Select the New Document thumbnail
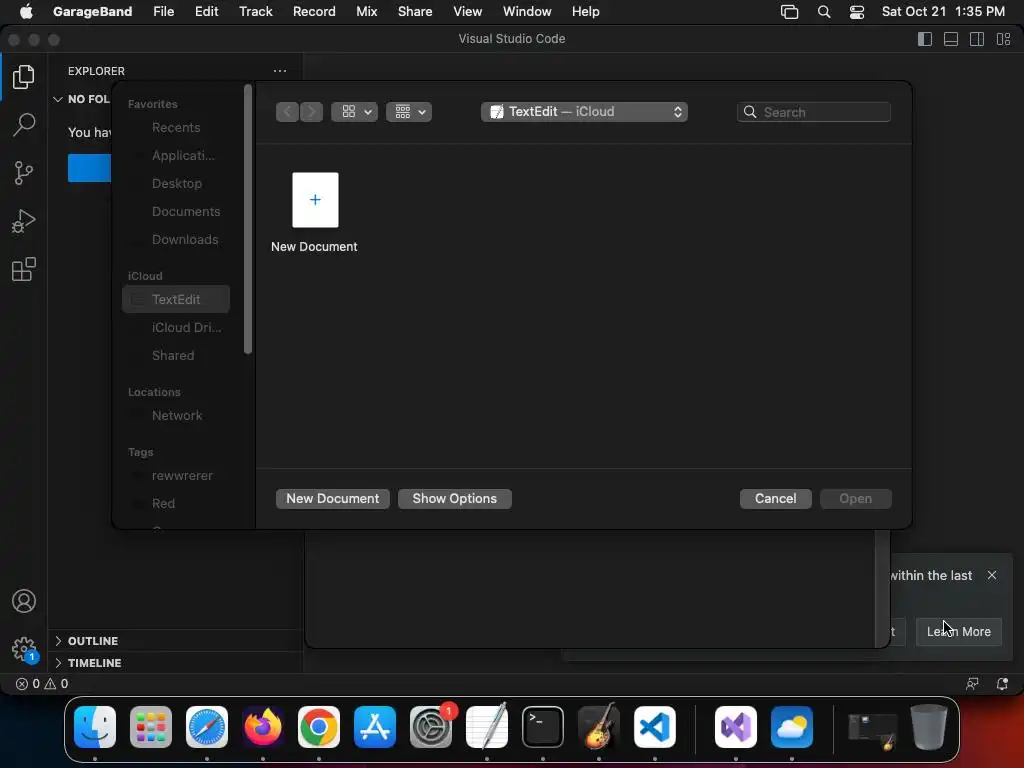This screenshot has width=1024, height=768. [x=315, y=200]
